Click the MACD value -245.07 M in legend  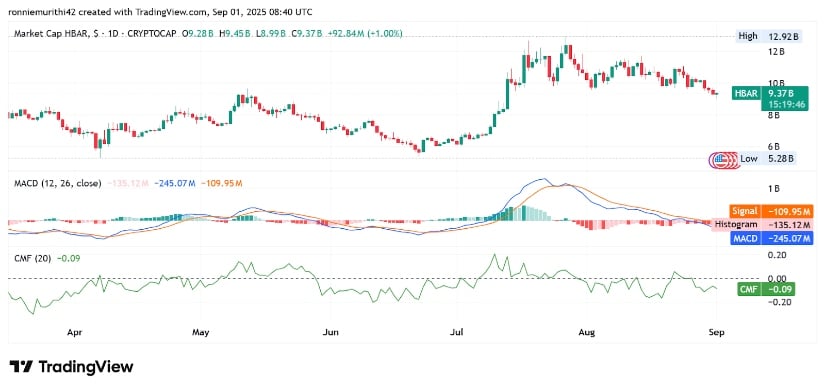(175, 183)
